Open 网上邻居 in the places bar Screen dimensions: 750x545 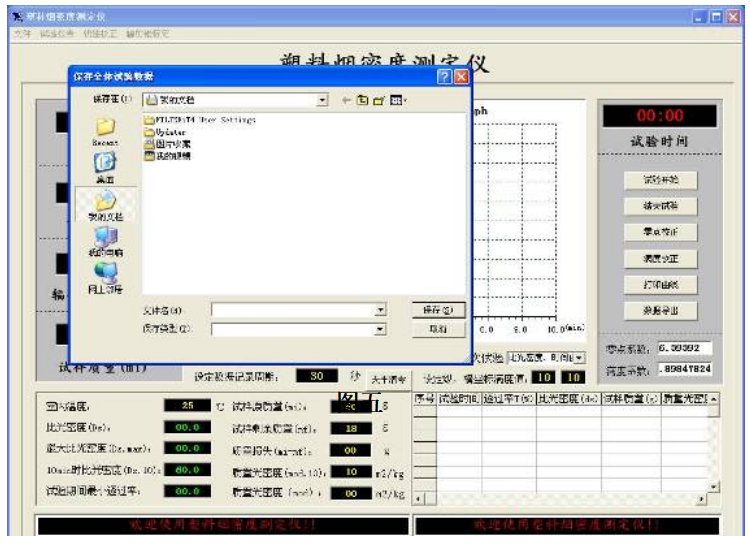pos(105,277)
